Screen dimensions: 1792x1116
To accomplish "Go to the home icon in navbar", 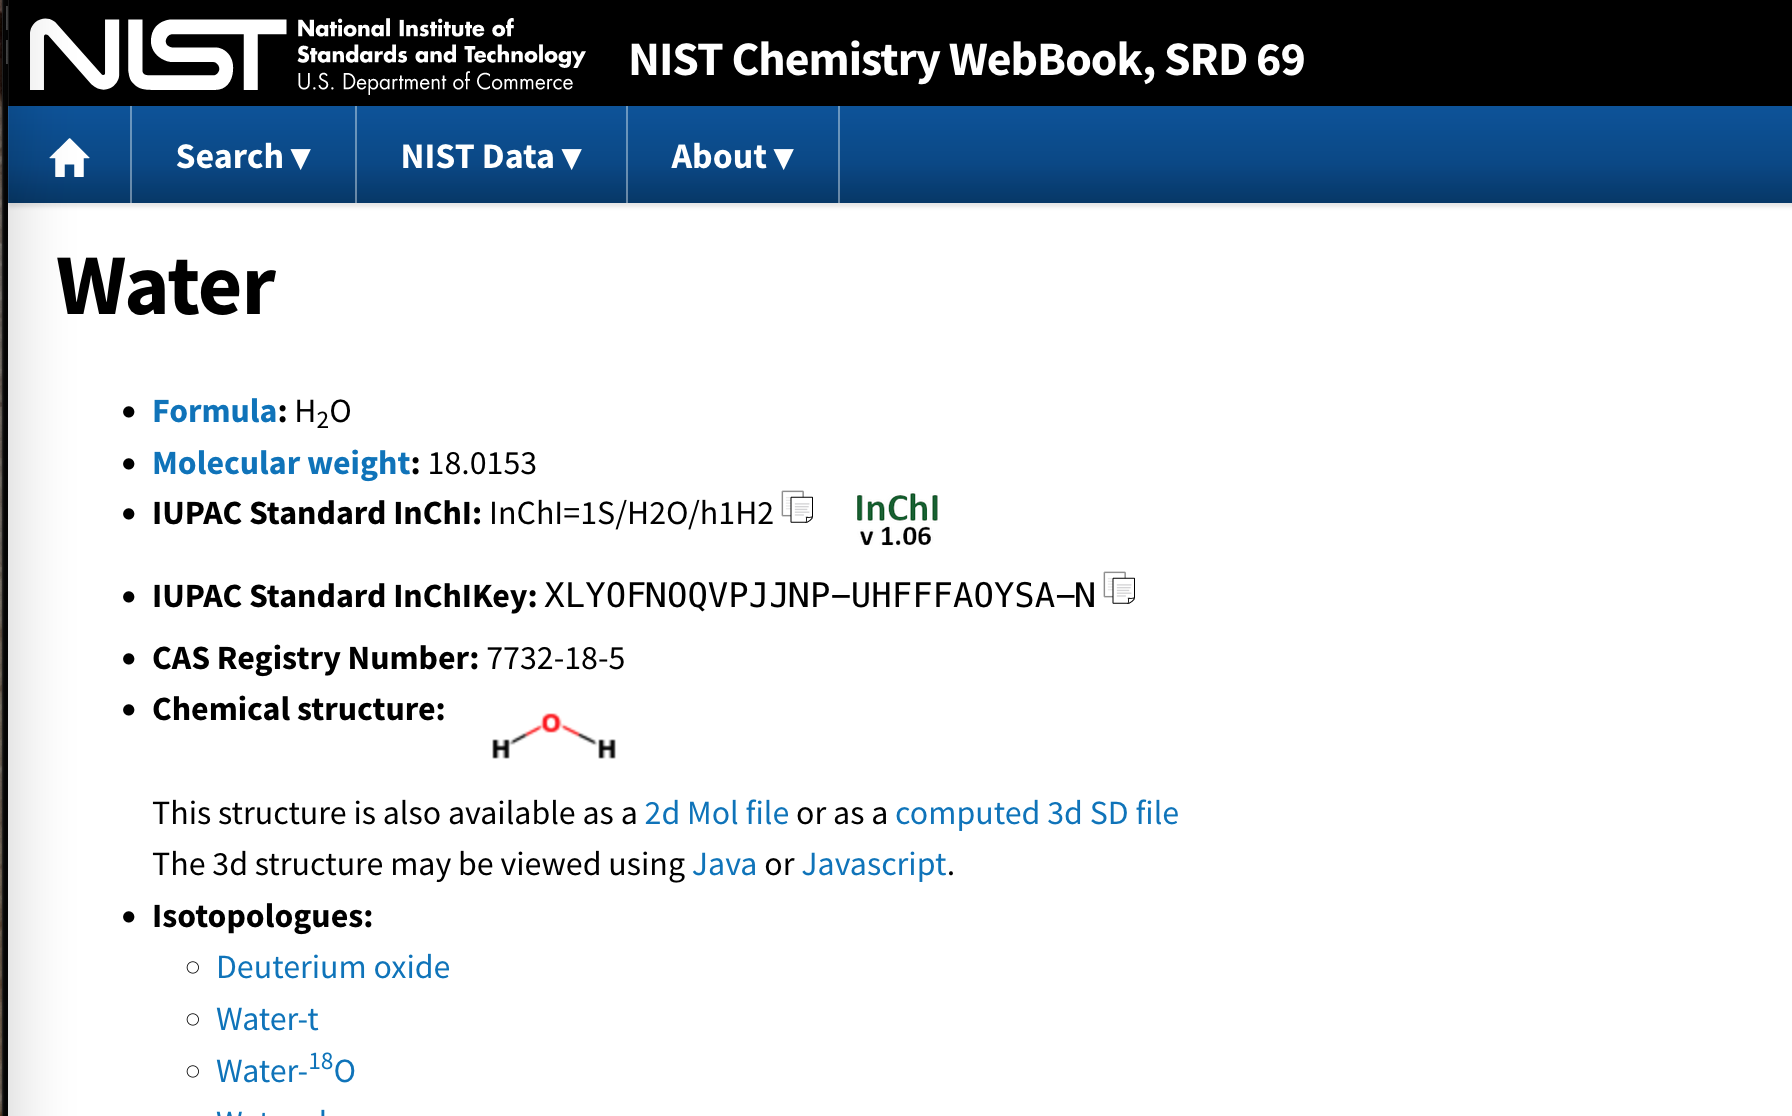I will (70, 157).
